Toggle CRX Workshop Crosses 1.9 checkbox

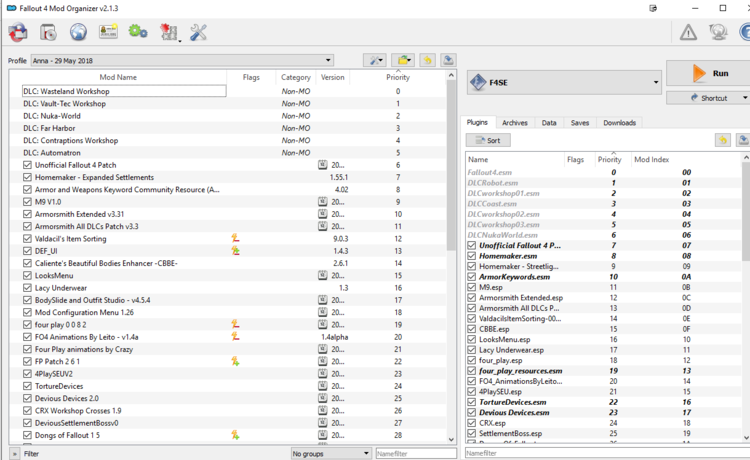[x=27, y=410]
